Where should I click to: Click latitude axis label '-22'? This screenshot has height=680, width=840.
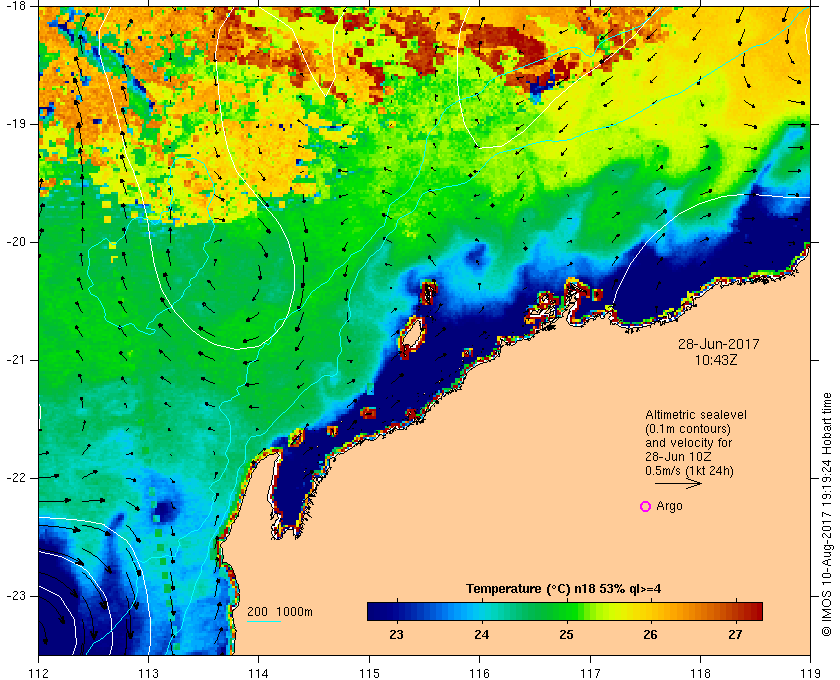(x=16, y=478)
